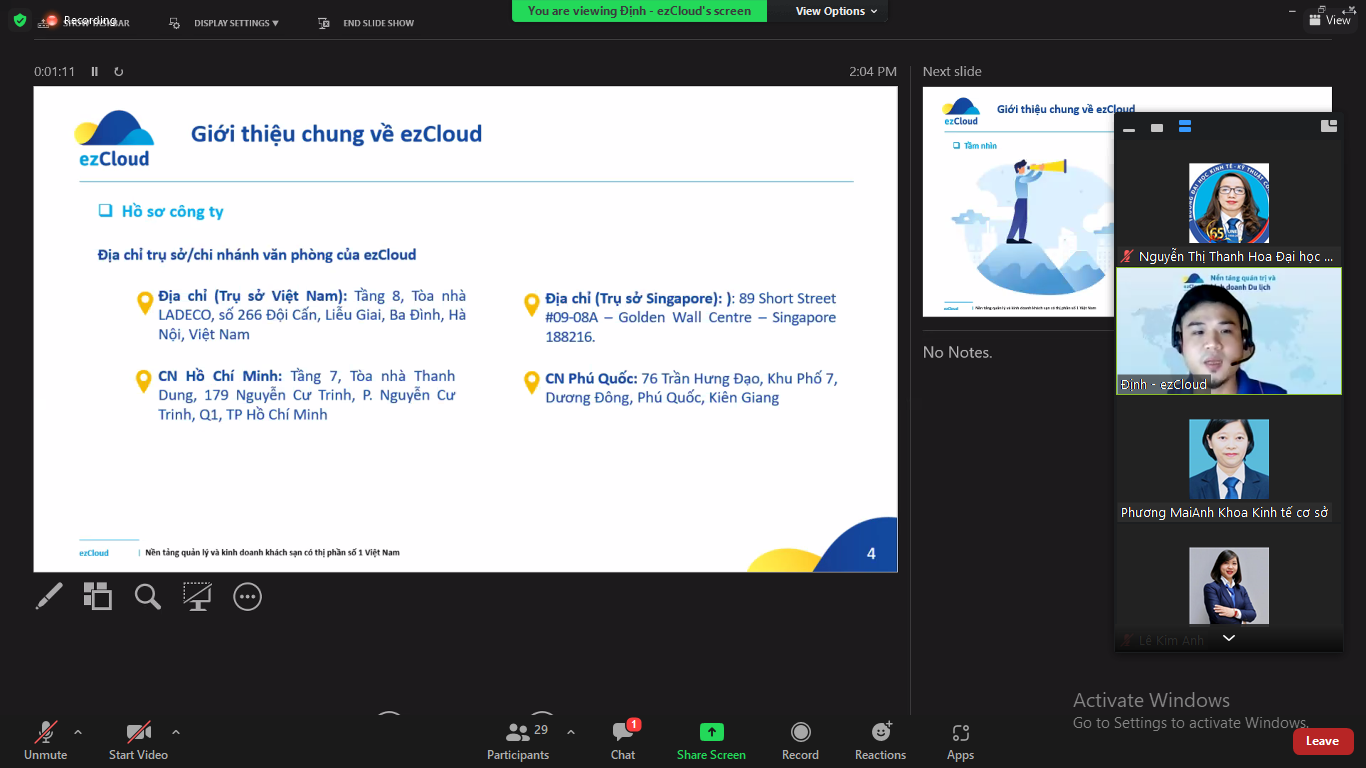
Task: Toggle Start Video camera
Action: click(138, 740)
